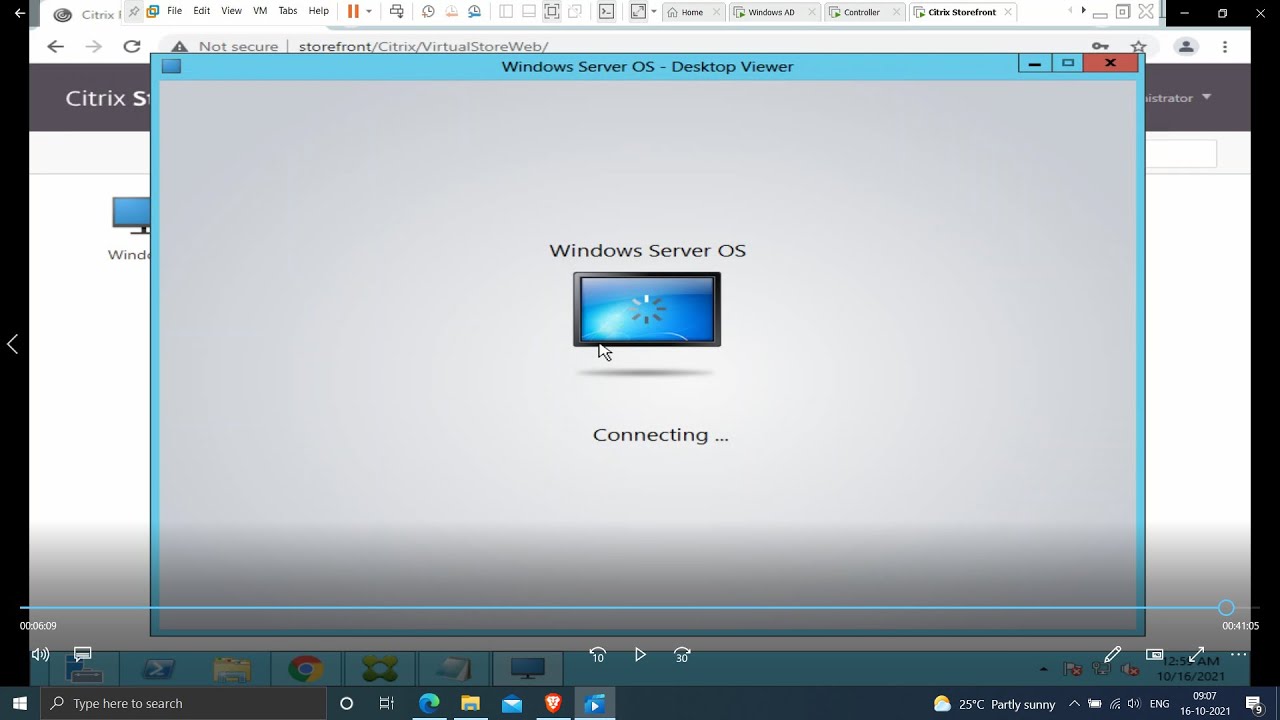
Task: Close the Controller tab
Action: (x=895, y=12)
